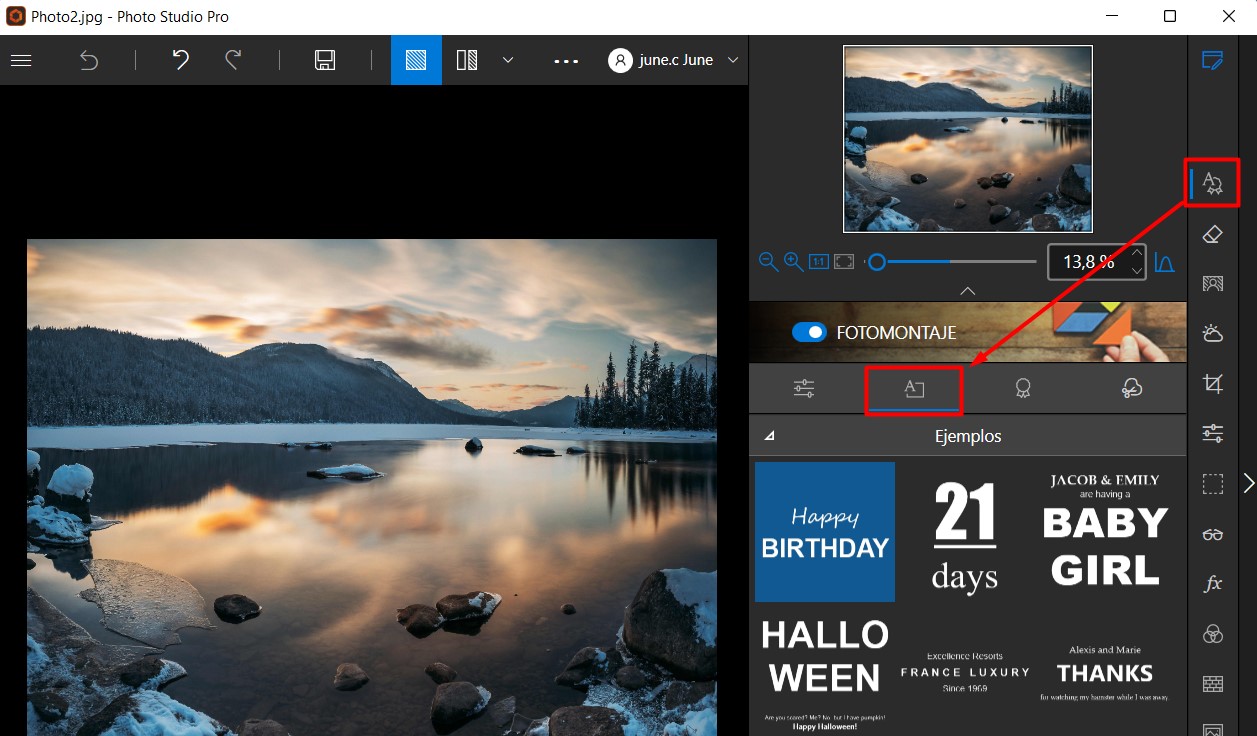1257x736 pixels.
Task: Open the cloud downloads tab
Action: click(1132, 389)
